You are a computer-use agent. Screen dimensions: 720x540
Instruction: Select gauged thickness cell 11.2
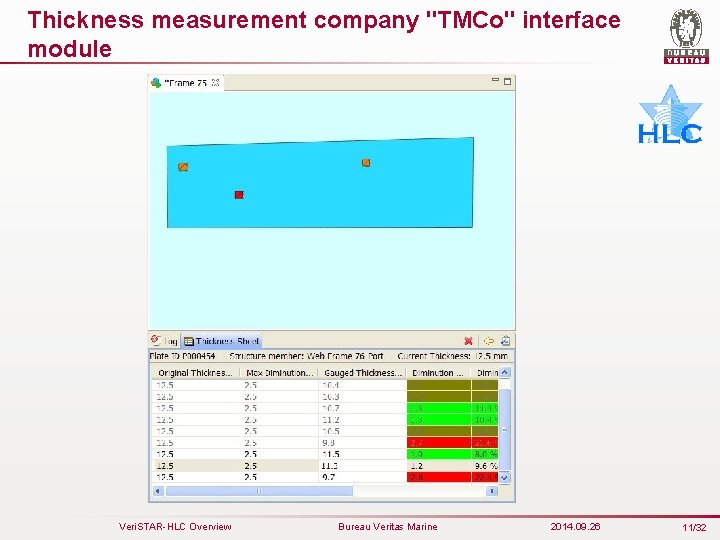pos(362,420)
